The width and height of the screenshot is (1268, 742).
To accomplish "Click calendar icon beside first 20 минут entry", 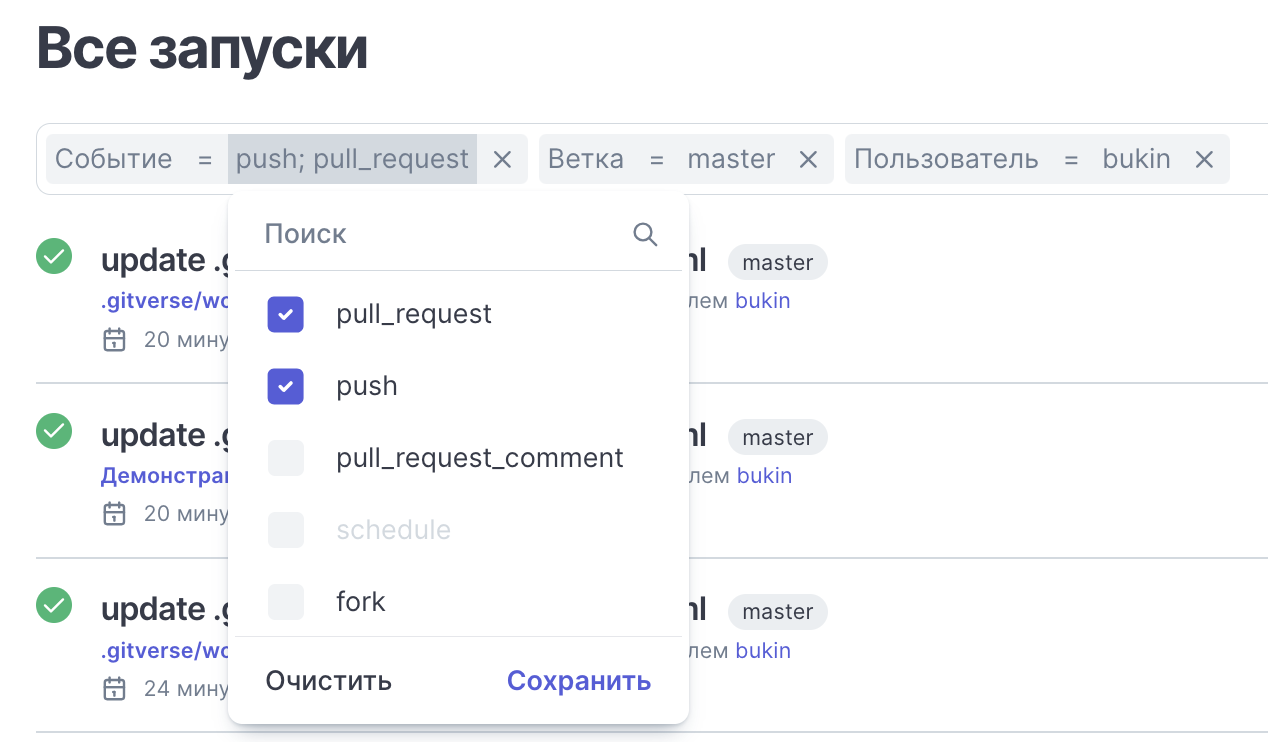I will [115, 340].
